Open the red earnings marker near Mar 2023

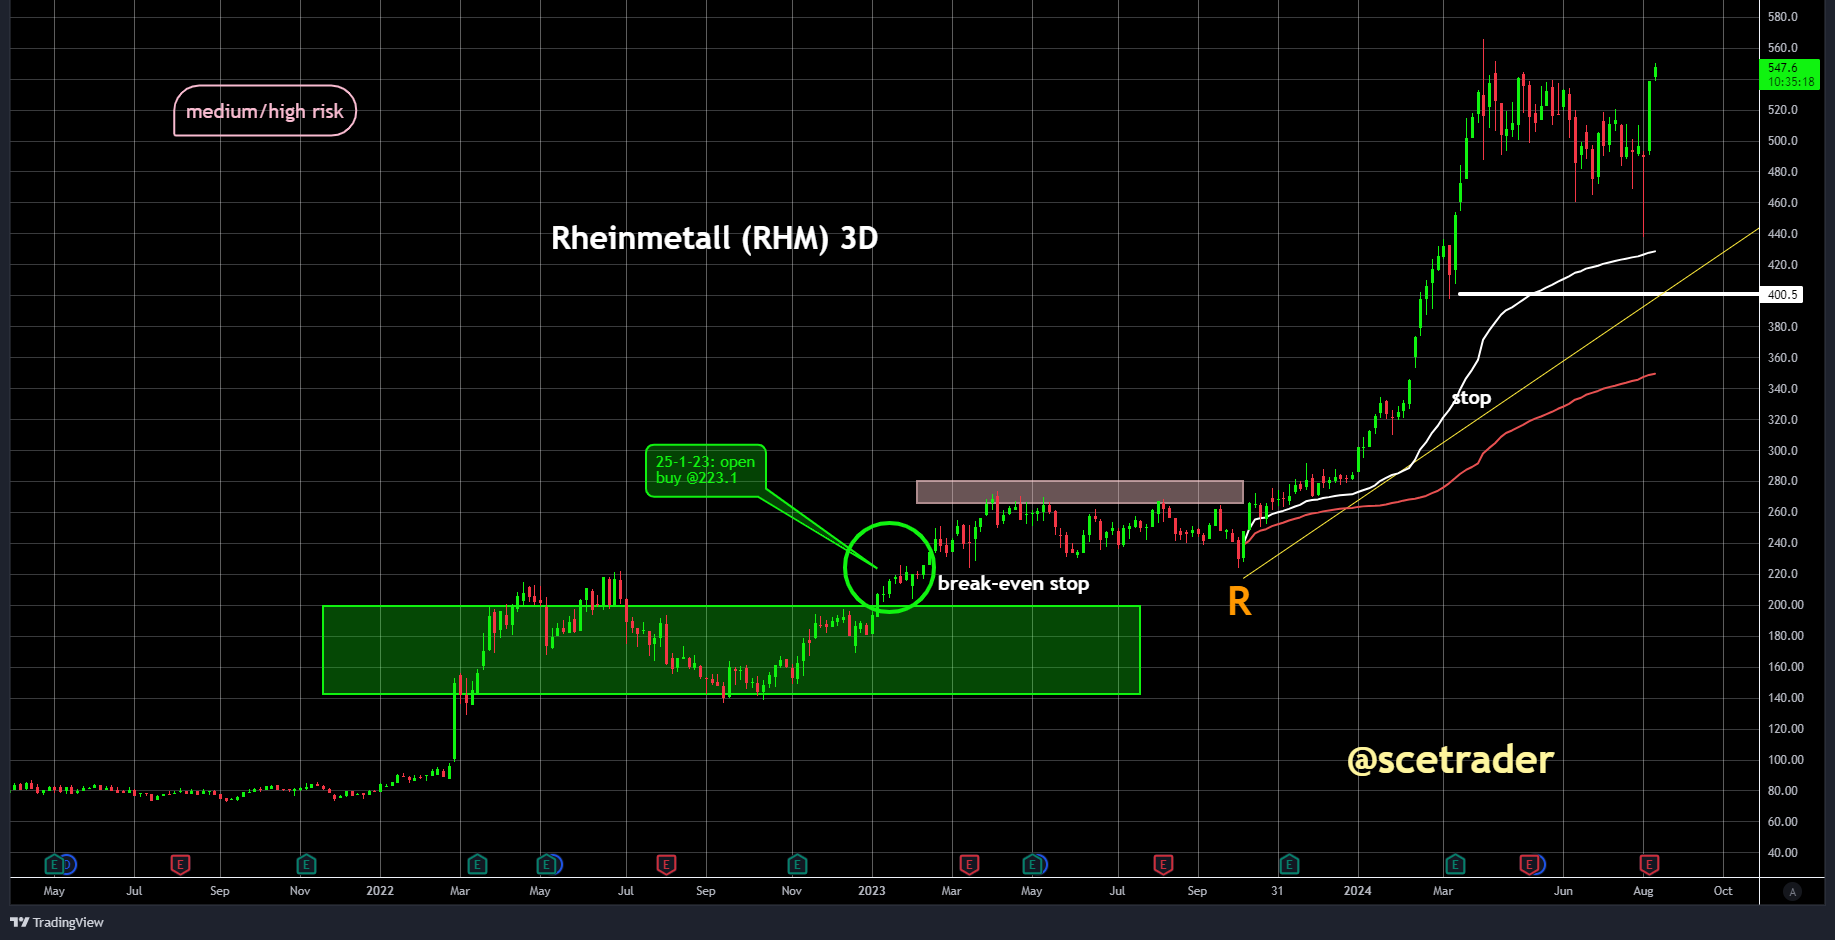tap(969, 864)
